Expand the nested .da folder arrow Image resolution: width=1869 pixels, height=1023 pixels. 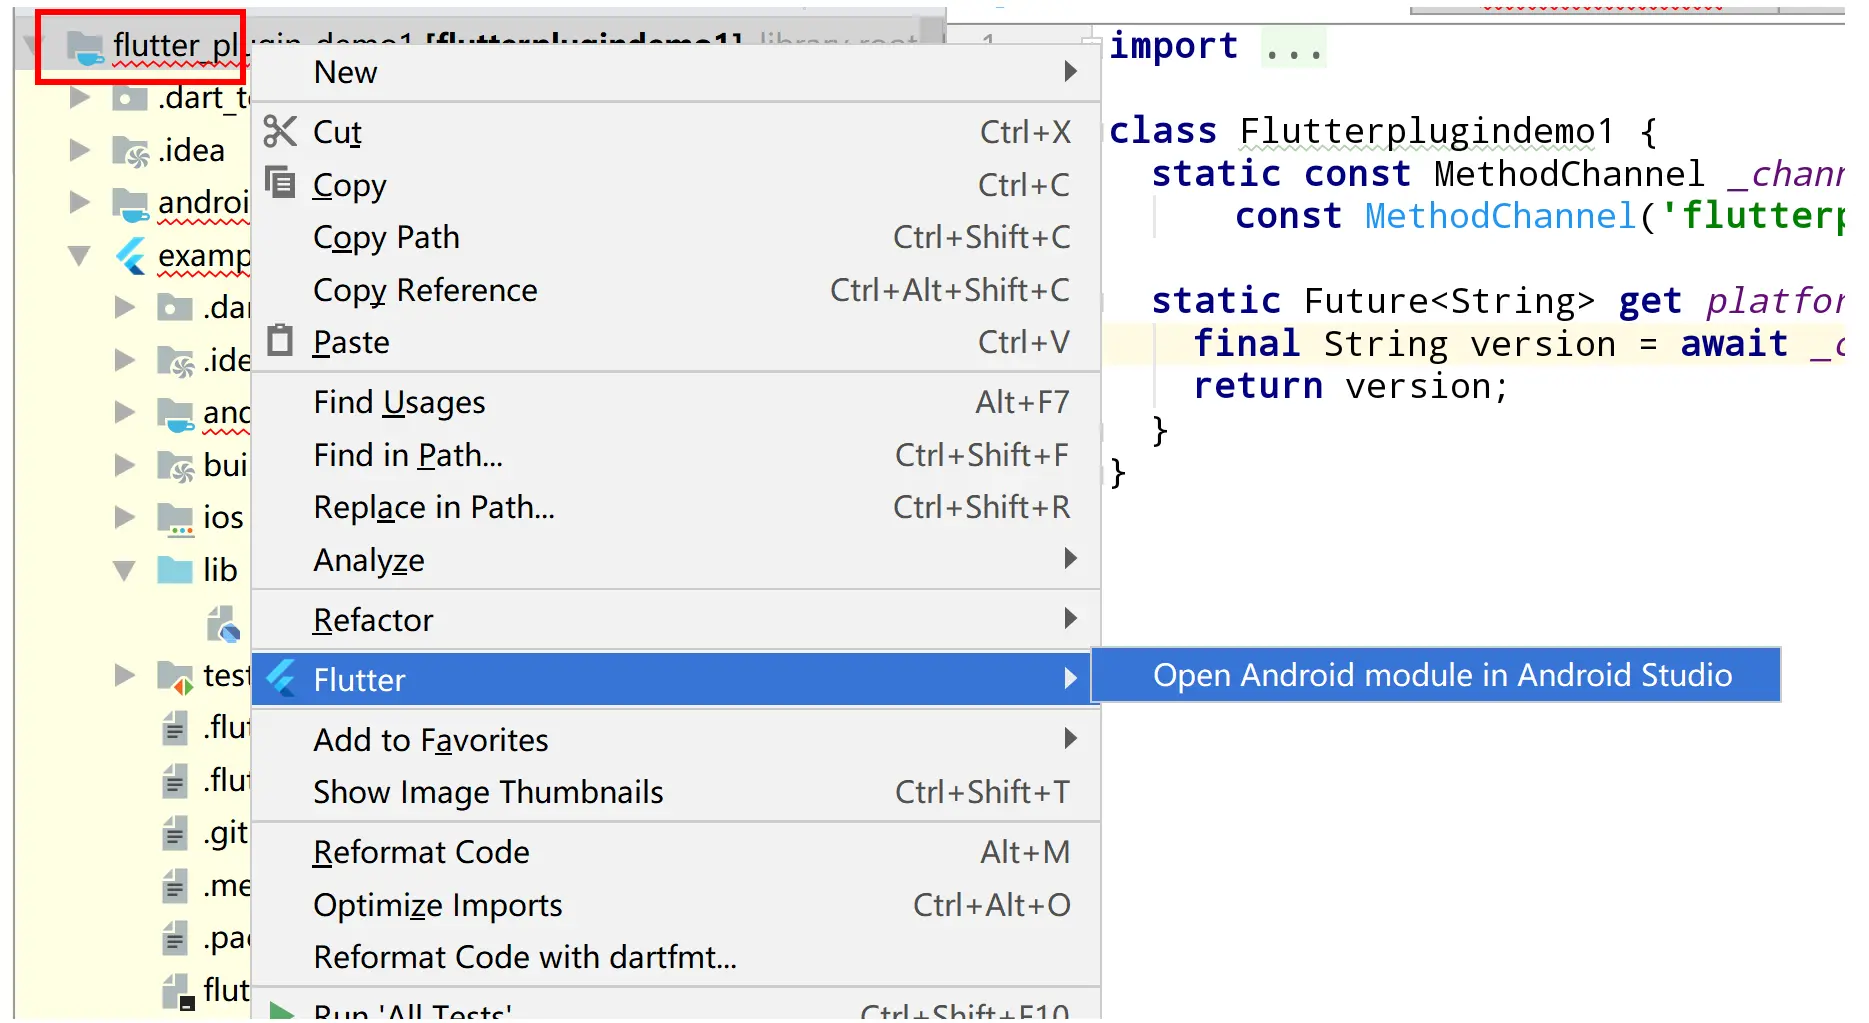tap(124, 307)
